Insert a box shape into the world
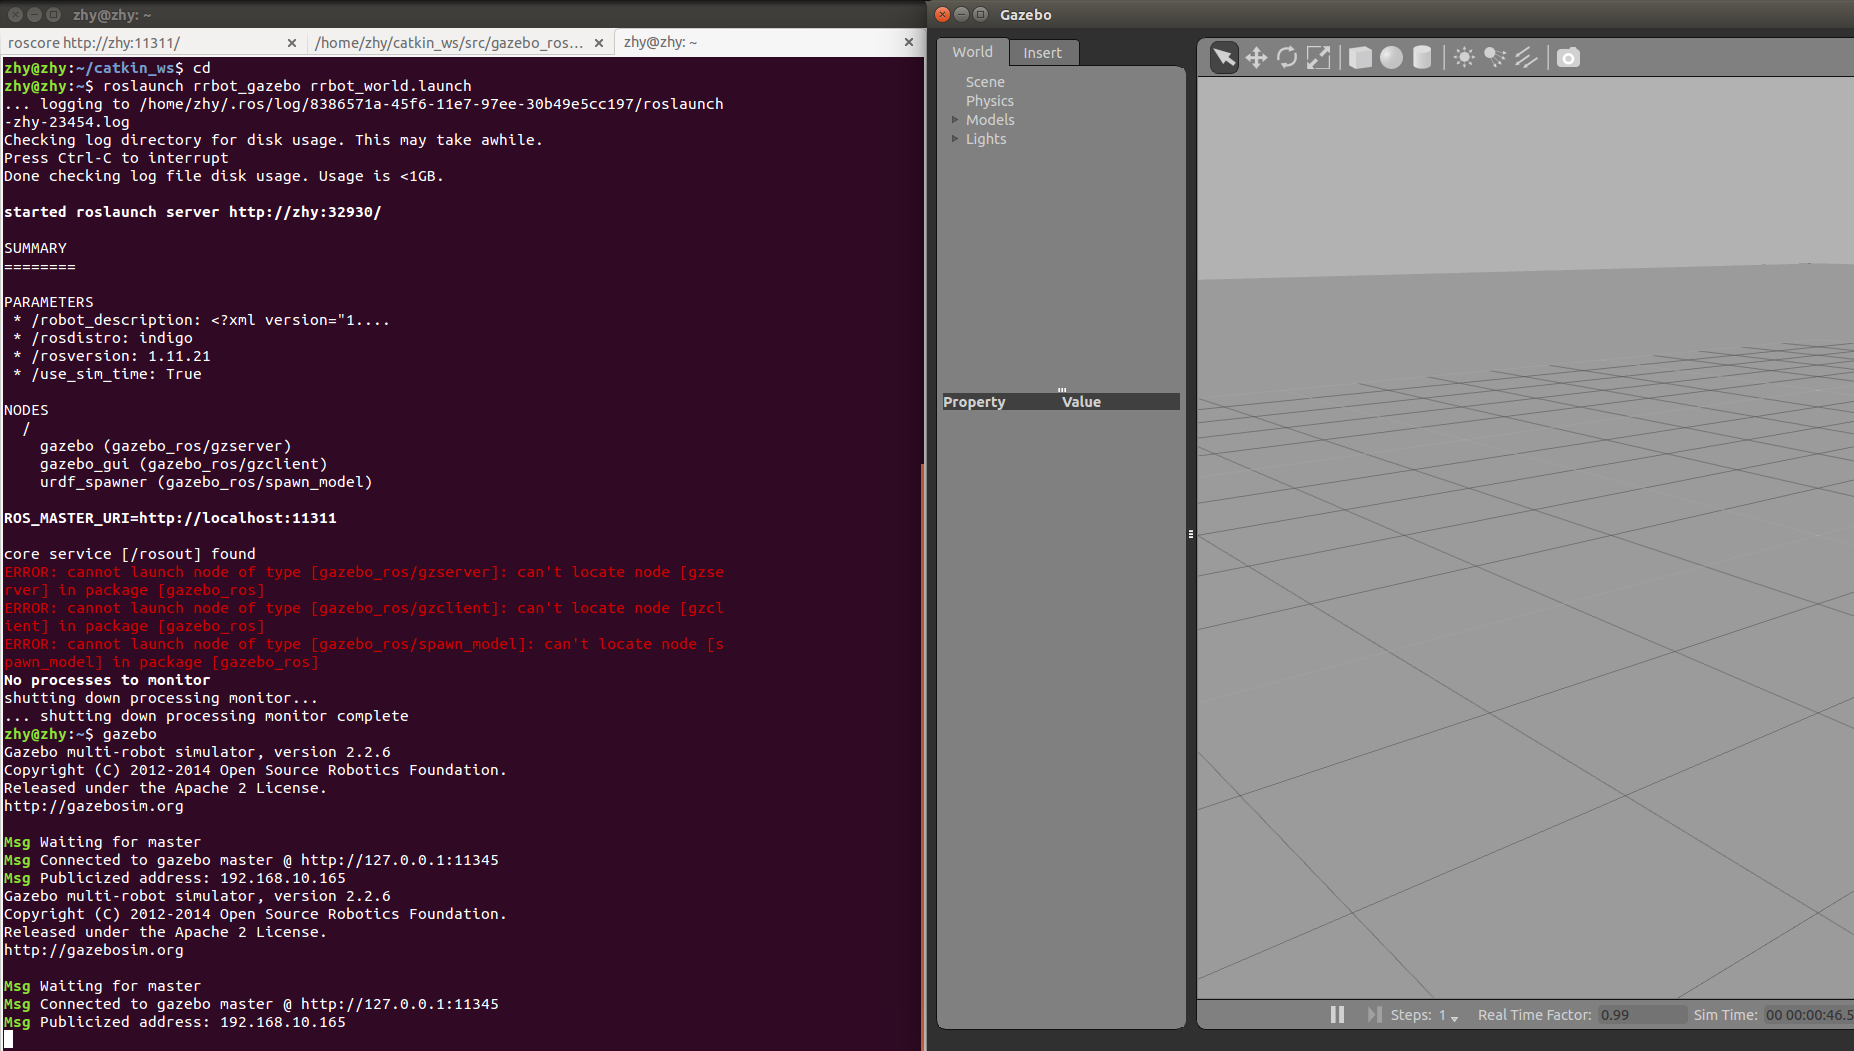Viewport: 1854px width, 1051px height. (x=1360, y=57)
